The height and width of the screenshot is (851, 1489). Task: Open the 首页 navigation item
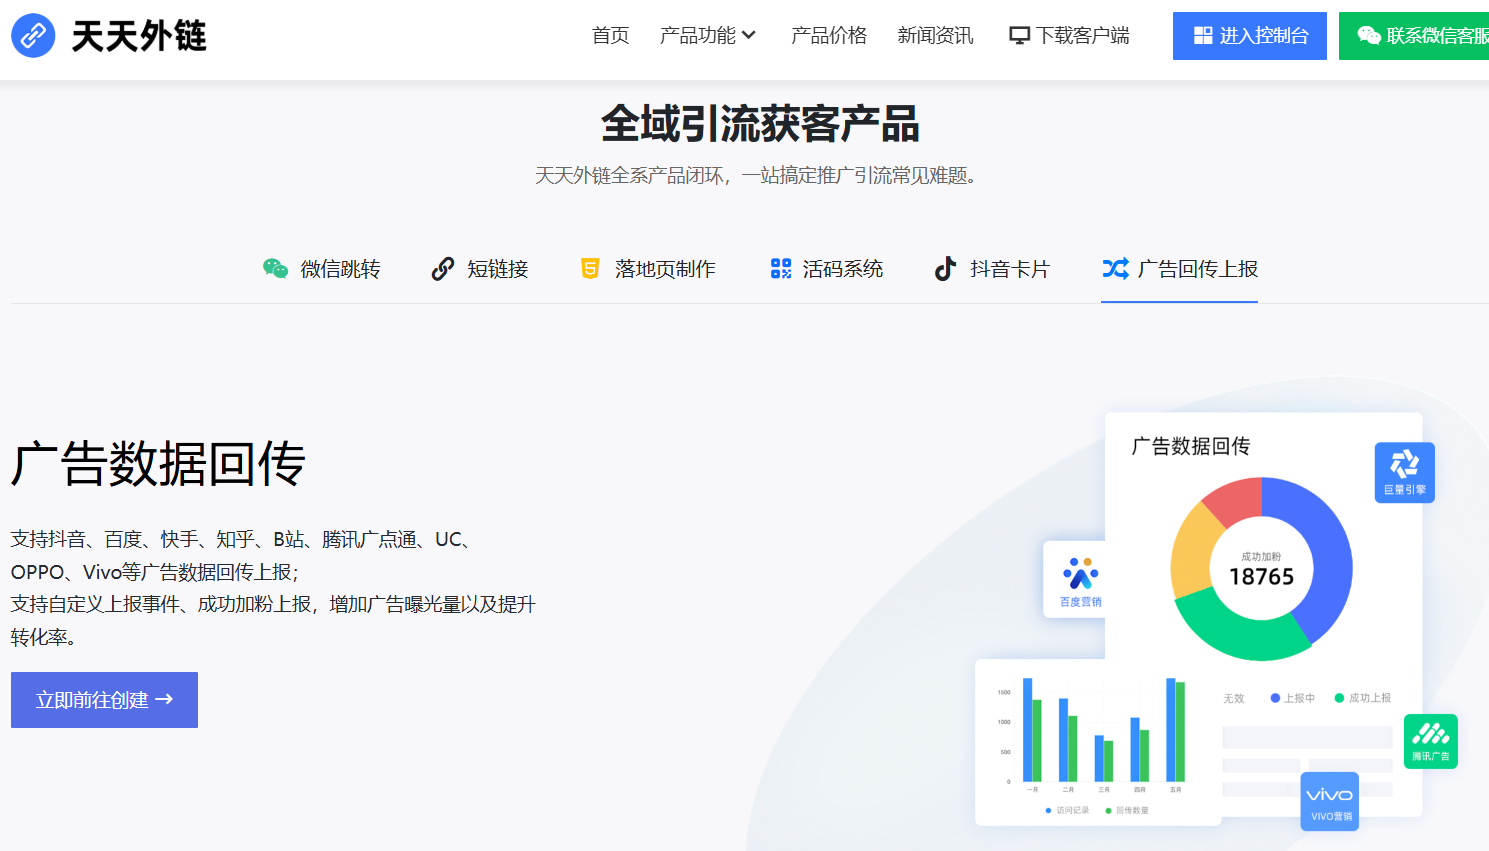pos(610,36)
